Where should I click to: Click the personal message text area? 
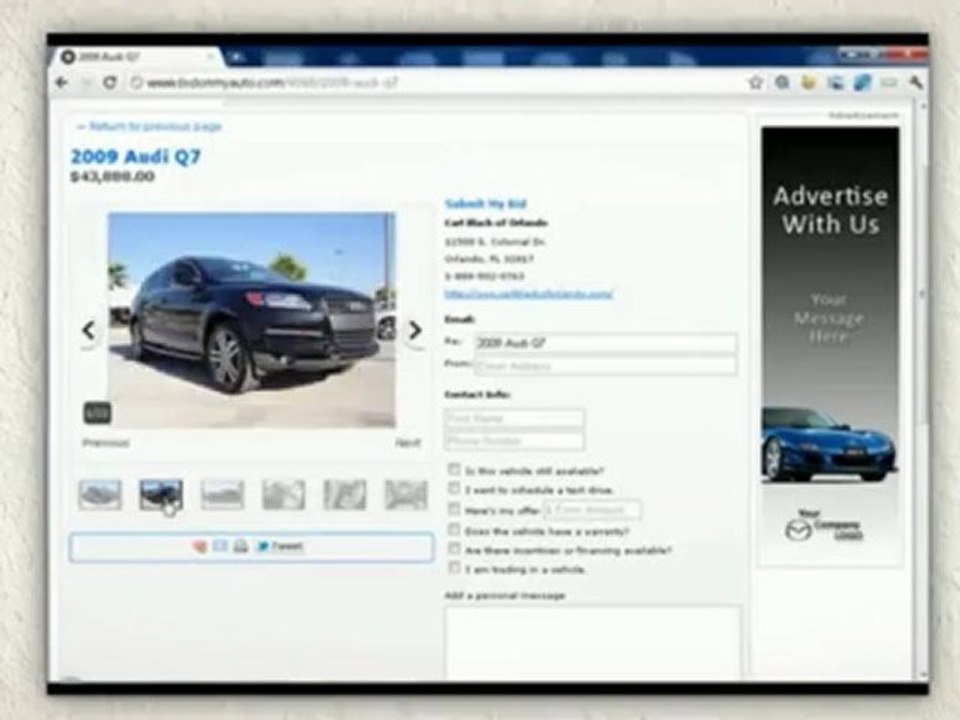592,642
